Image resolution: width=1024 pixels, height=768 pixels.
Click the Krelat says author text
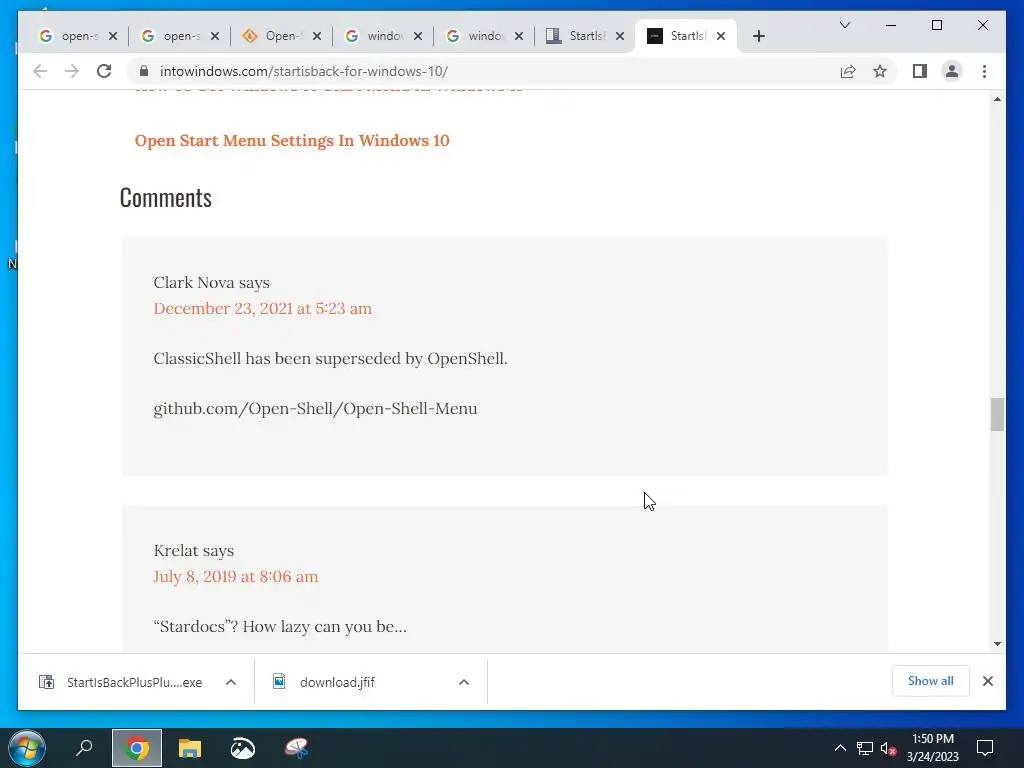[194, 551]
